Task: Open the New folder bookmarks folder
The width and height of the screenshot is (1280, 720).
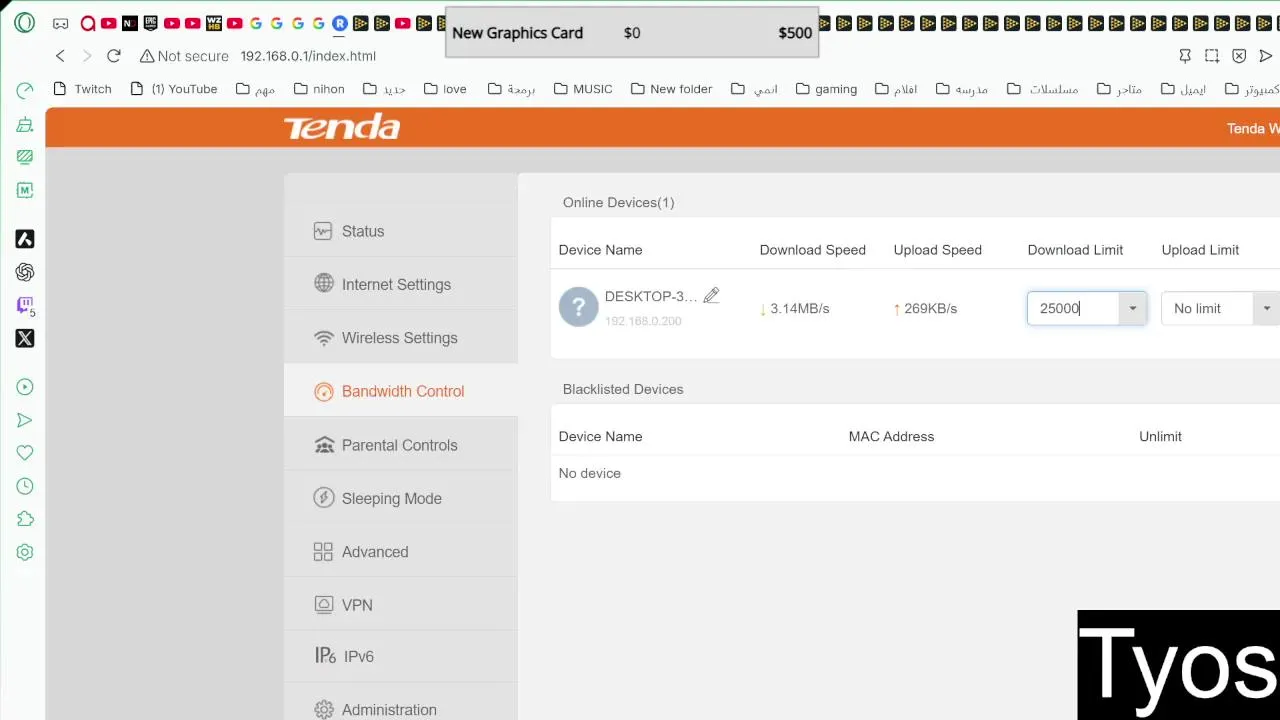Action: (672, 89)
